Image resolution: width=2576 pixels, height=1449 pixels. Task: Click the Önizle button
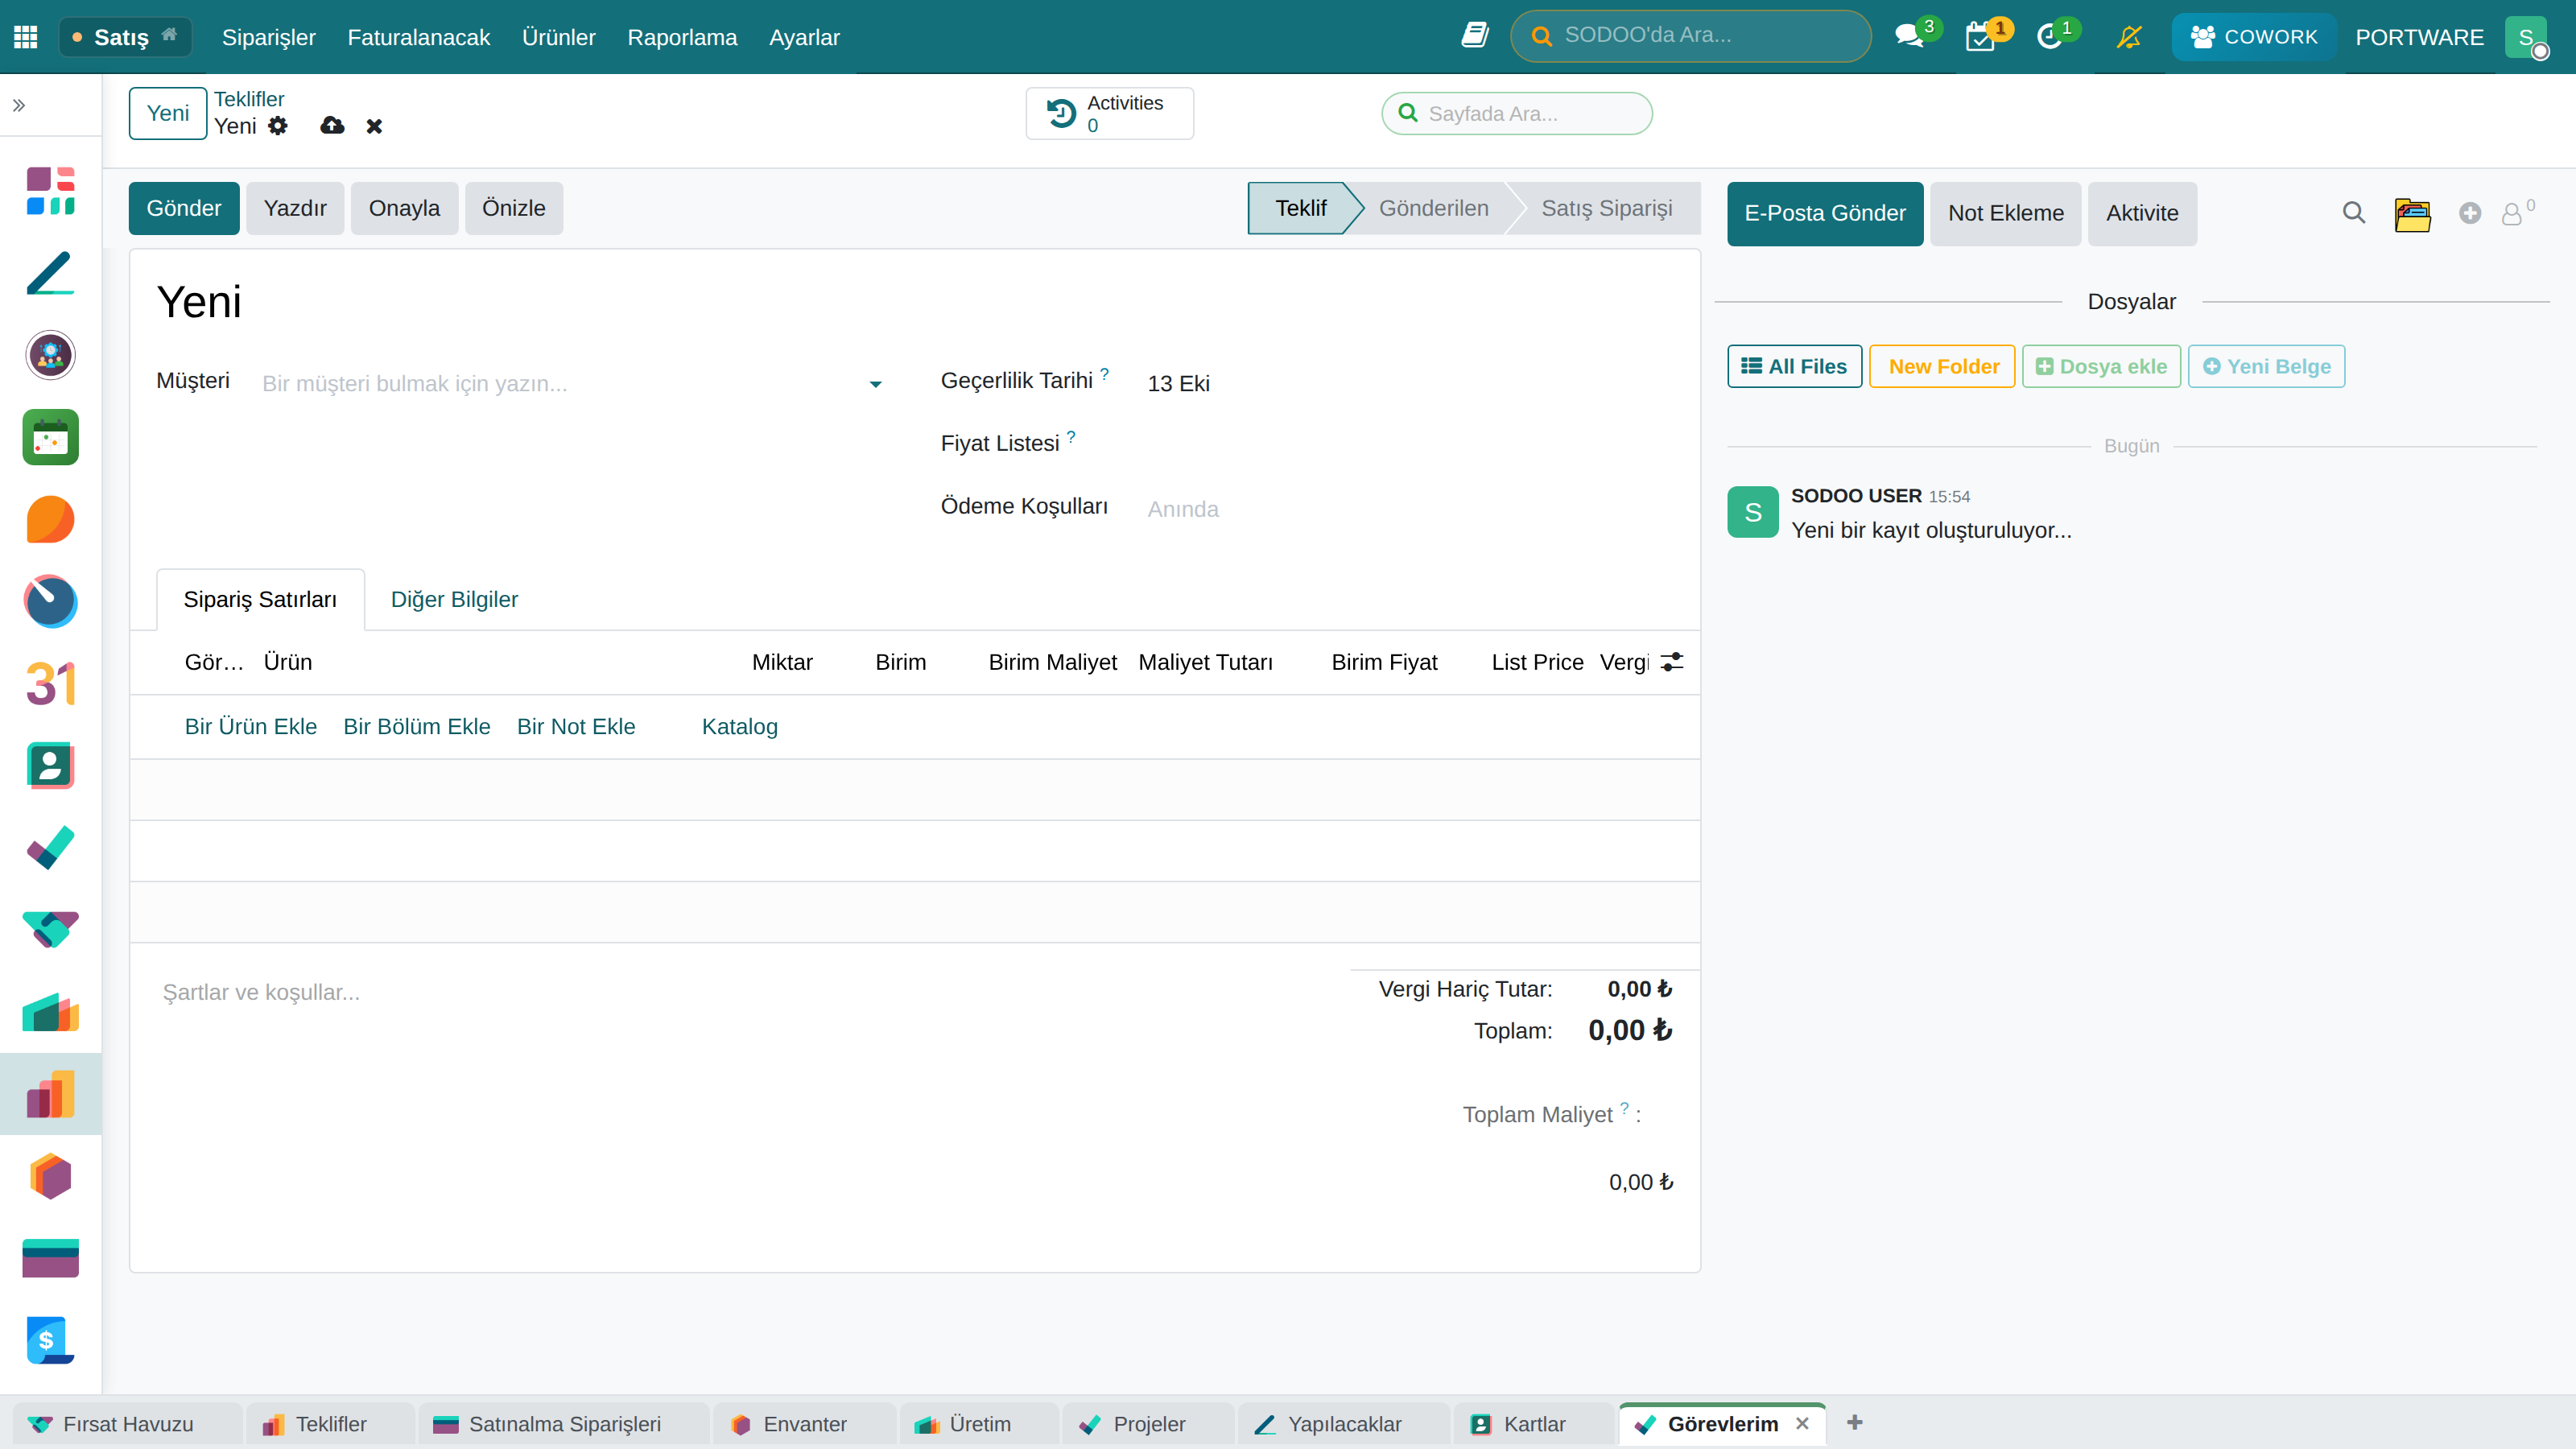point(514,208)
